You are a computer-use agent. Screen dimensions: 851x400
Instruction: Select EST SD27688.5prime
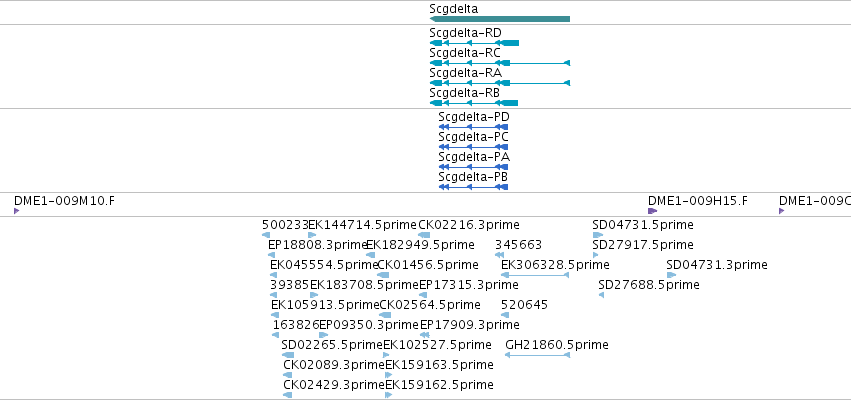point(601,295)
